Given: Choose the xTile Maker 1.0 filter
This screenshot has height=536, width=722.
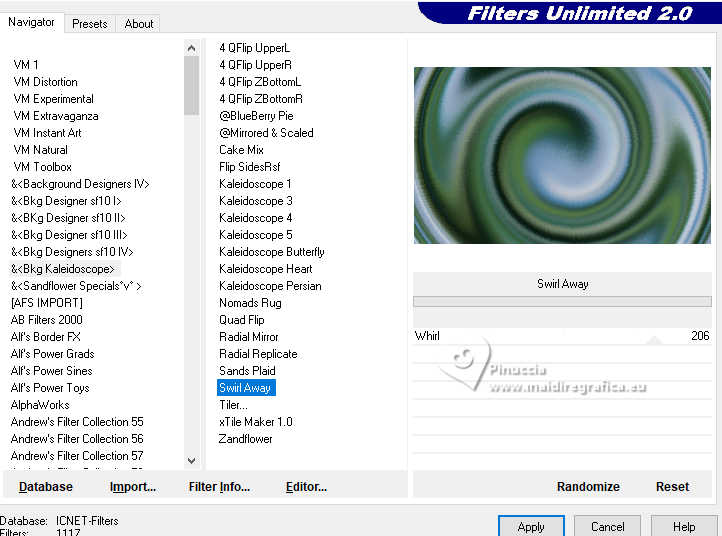Looking at the screenshot, I should (x=256, y=422).
